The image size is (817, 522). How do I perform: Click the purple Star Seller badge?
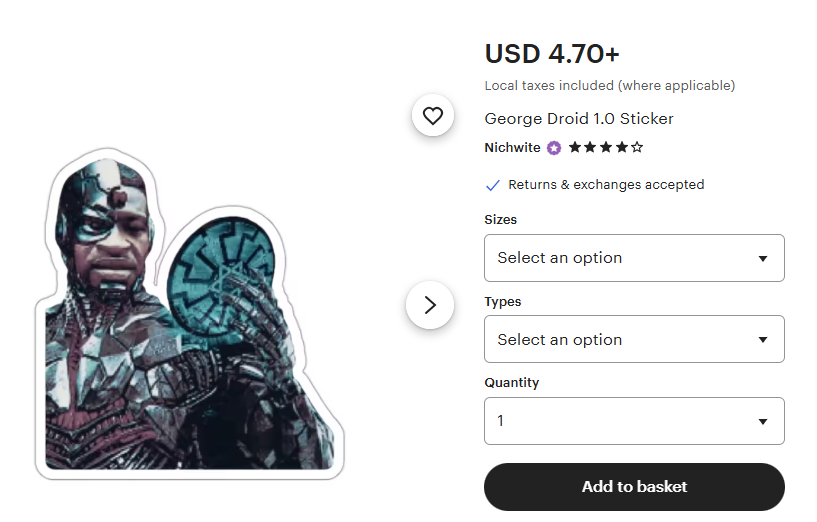point(554,148)
